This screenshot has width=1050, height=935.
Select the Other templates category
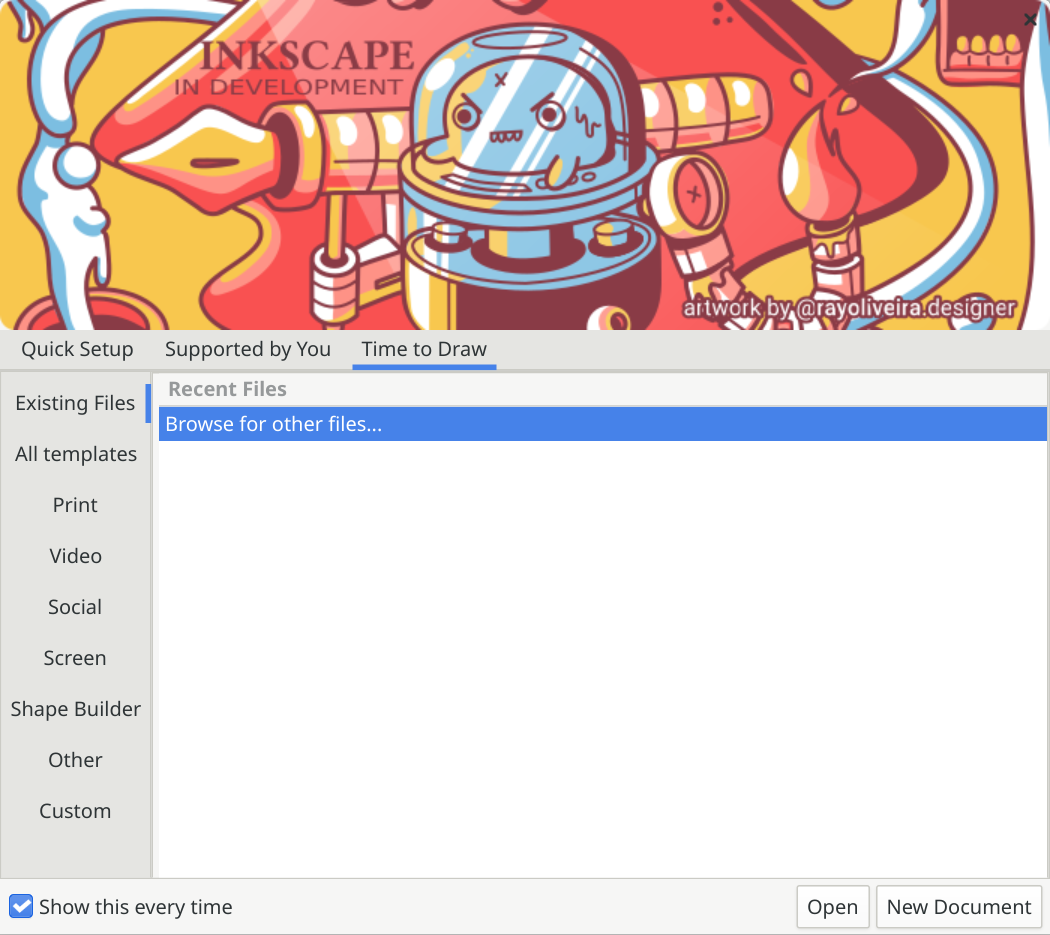tap(75, 760)
